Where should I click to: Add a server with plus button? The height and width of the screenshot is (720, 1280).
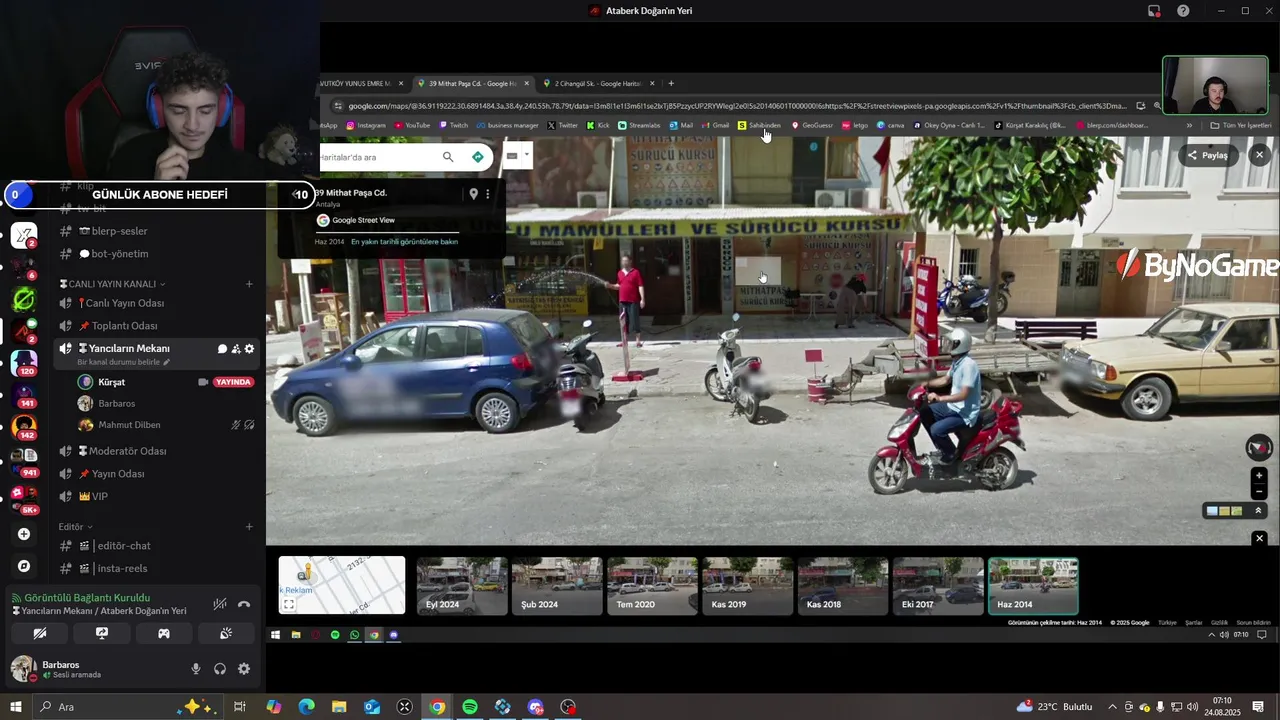coord(24,534)
